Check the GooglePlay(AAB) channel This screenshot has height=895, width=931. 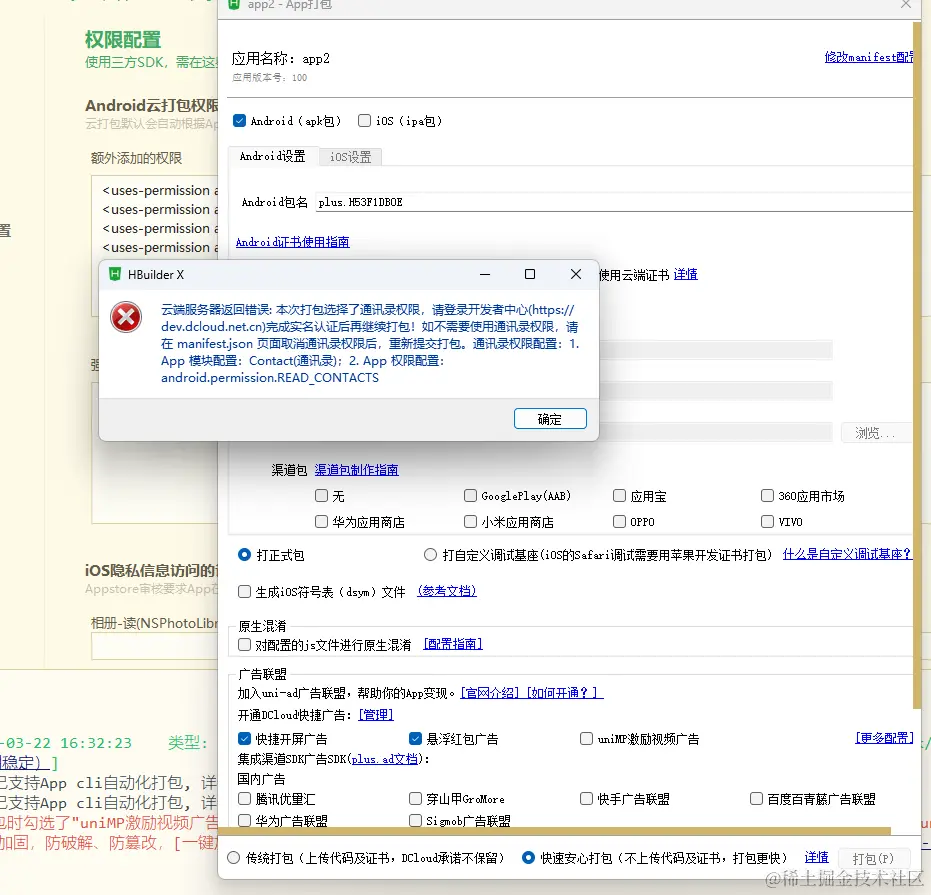click(470, 495)
